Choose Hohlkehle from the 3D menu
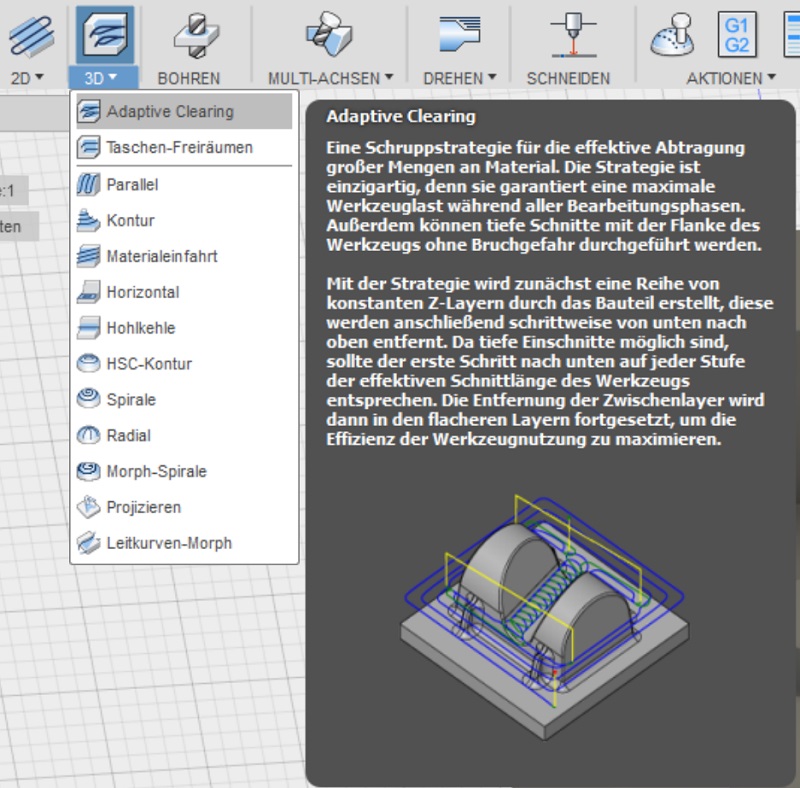This screenshot has width=800, height=788. tap(184, 328)
